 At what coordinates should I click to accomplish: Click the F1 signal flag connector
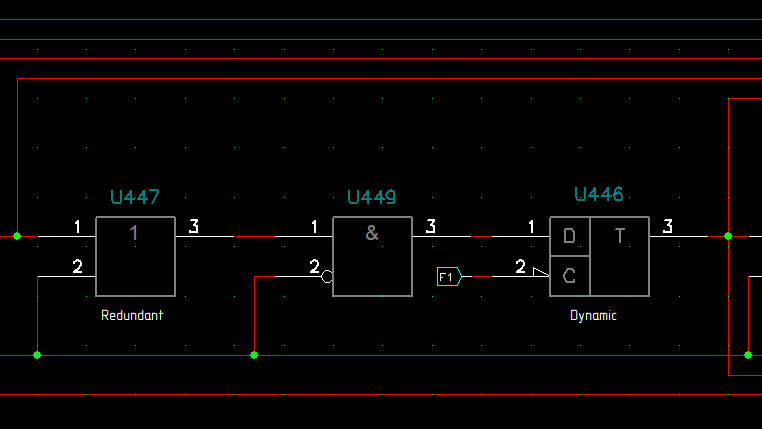click(448, 276)
